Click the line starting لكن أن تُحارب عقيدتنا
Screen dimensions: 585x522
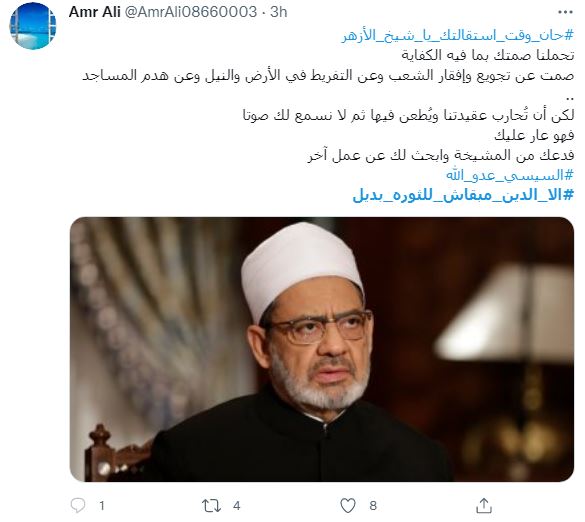click(408, 115)
